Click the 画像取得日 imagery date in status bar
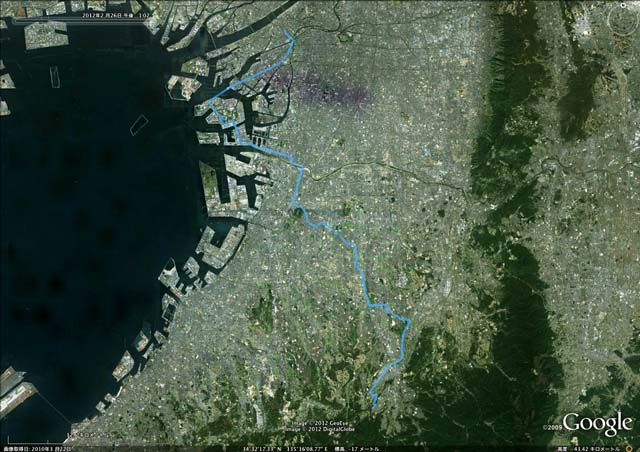 pos(34,449)
